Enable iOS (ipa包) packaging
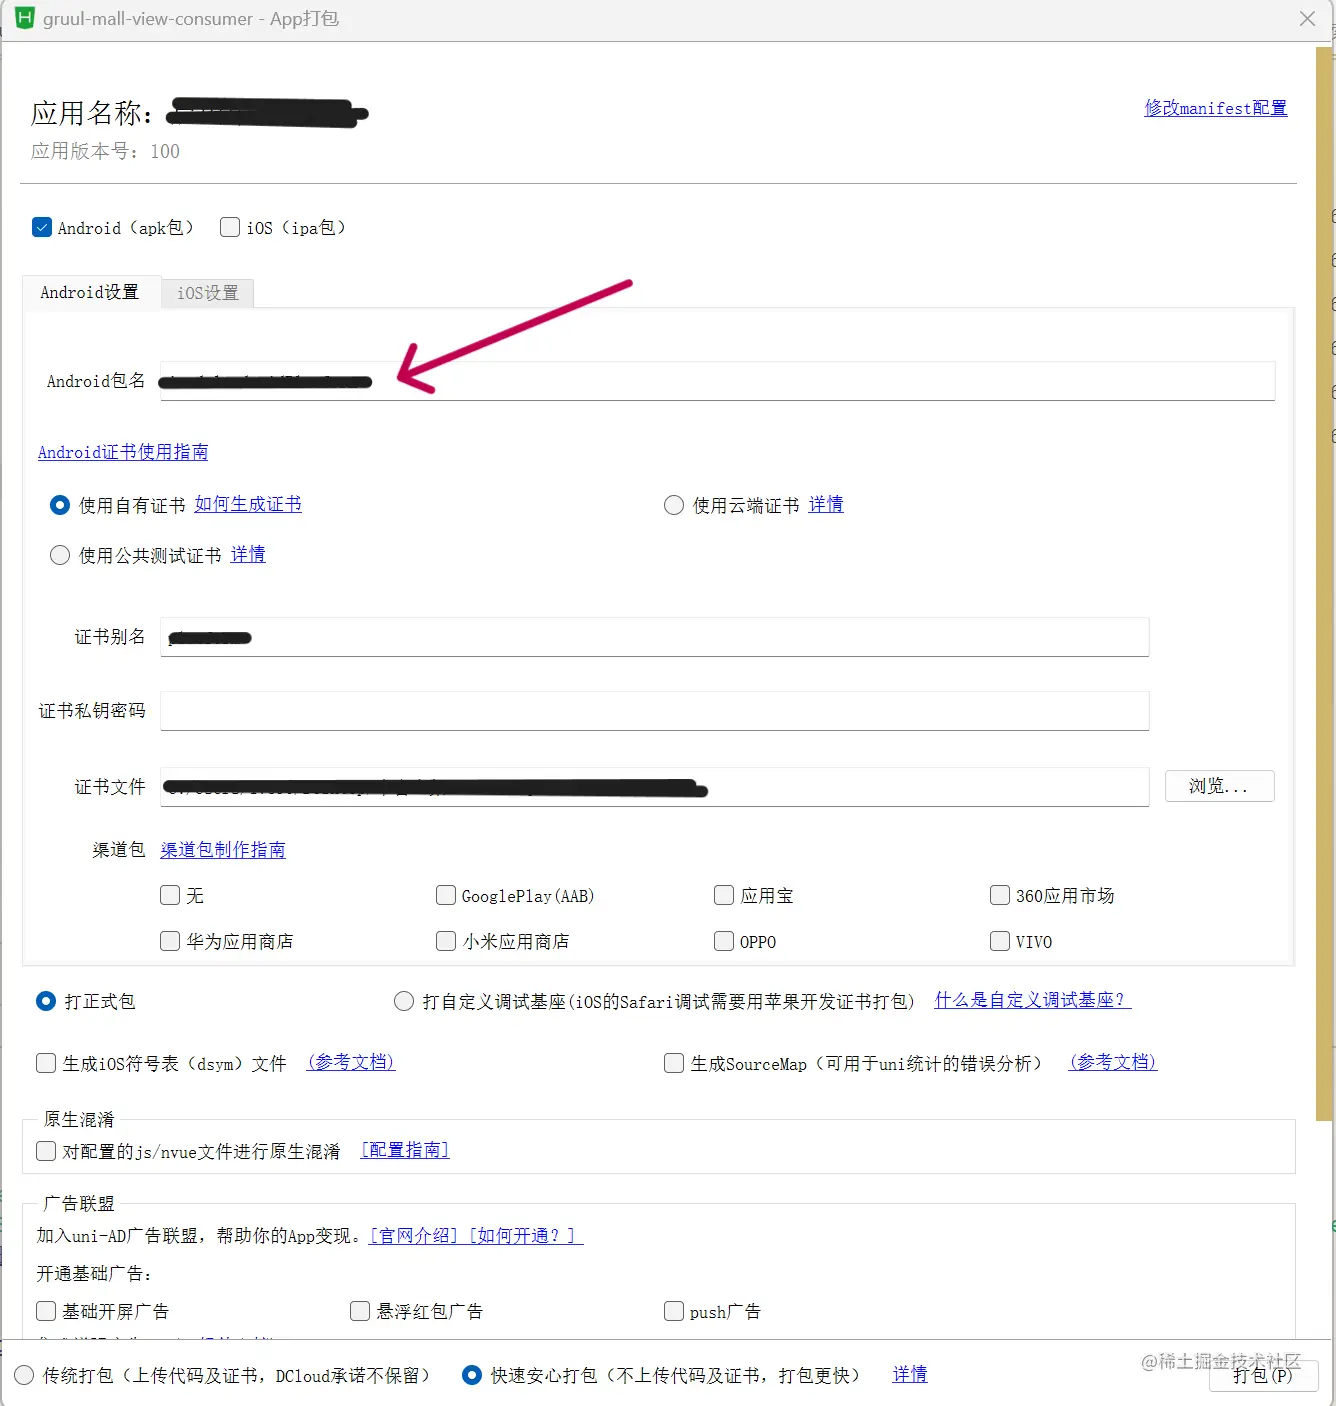1336x1406 pixels. [230, 227]
